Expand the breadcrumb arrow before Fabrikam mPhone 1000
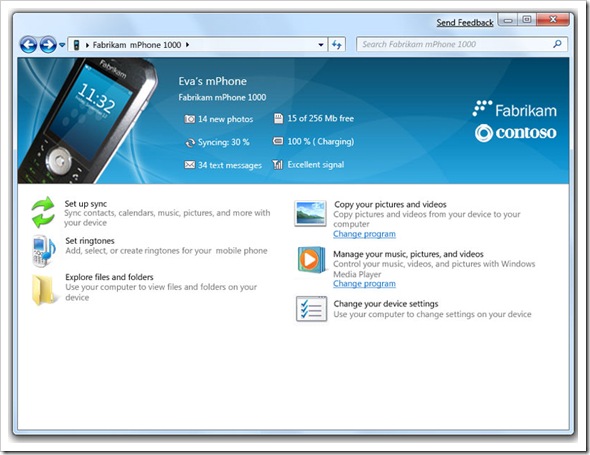 click(87, 45)
